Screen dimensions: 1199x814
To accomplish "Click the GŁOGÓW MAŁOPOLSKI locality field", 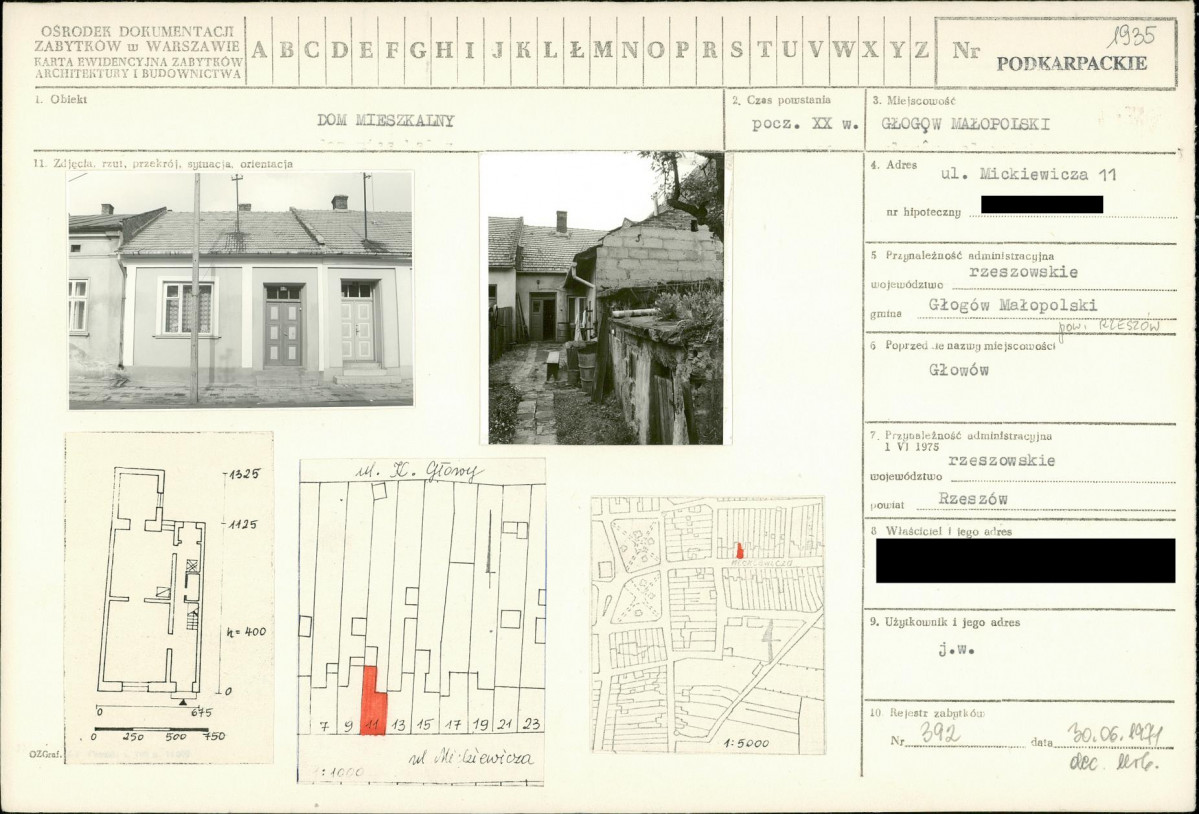I will coord(965,125).
